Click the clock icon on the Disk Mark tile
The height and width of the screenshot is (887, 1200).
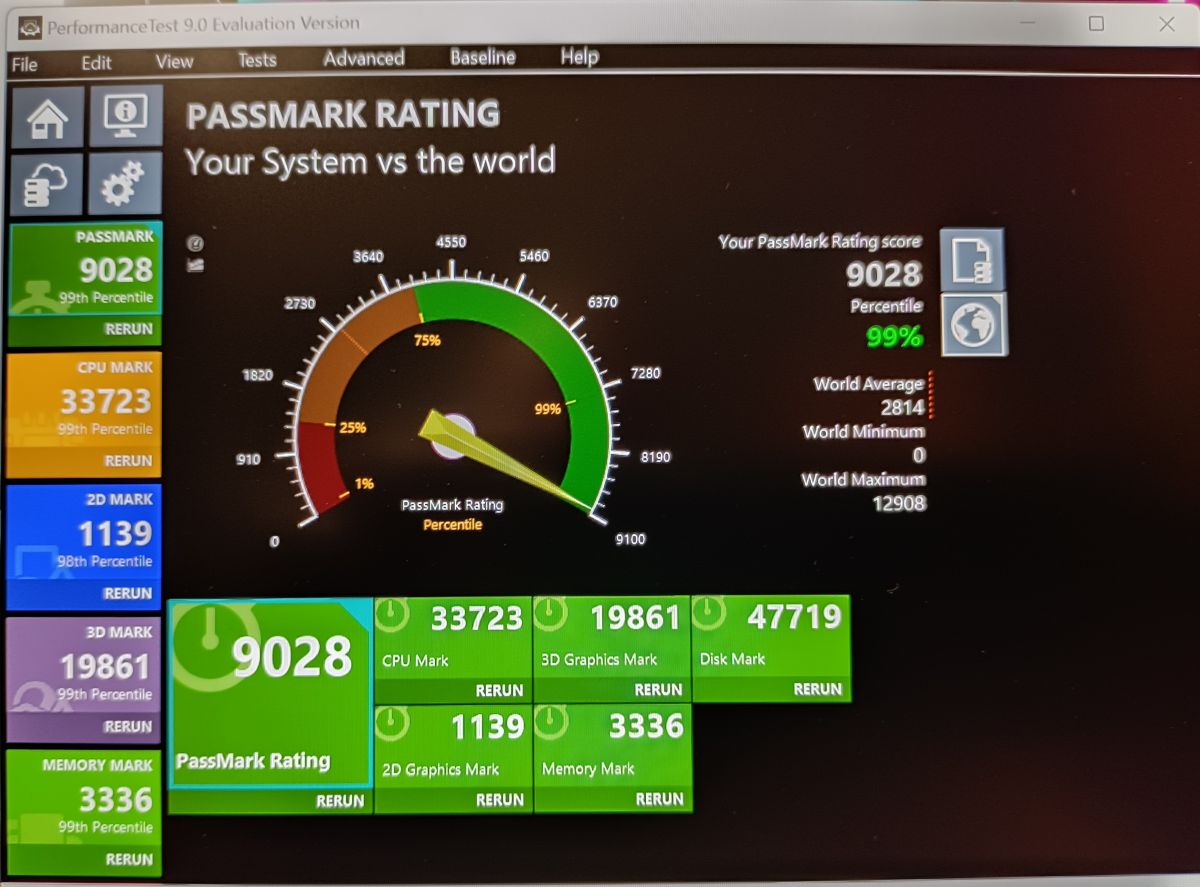point(710,612)
